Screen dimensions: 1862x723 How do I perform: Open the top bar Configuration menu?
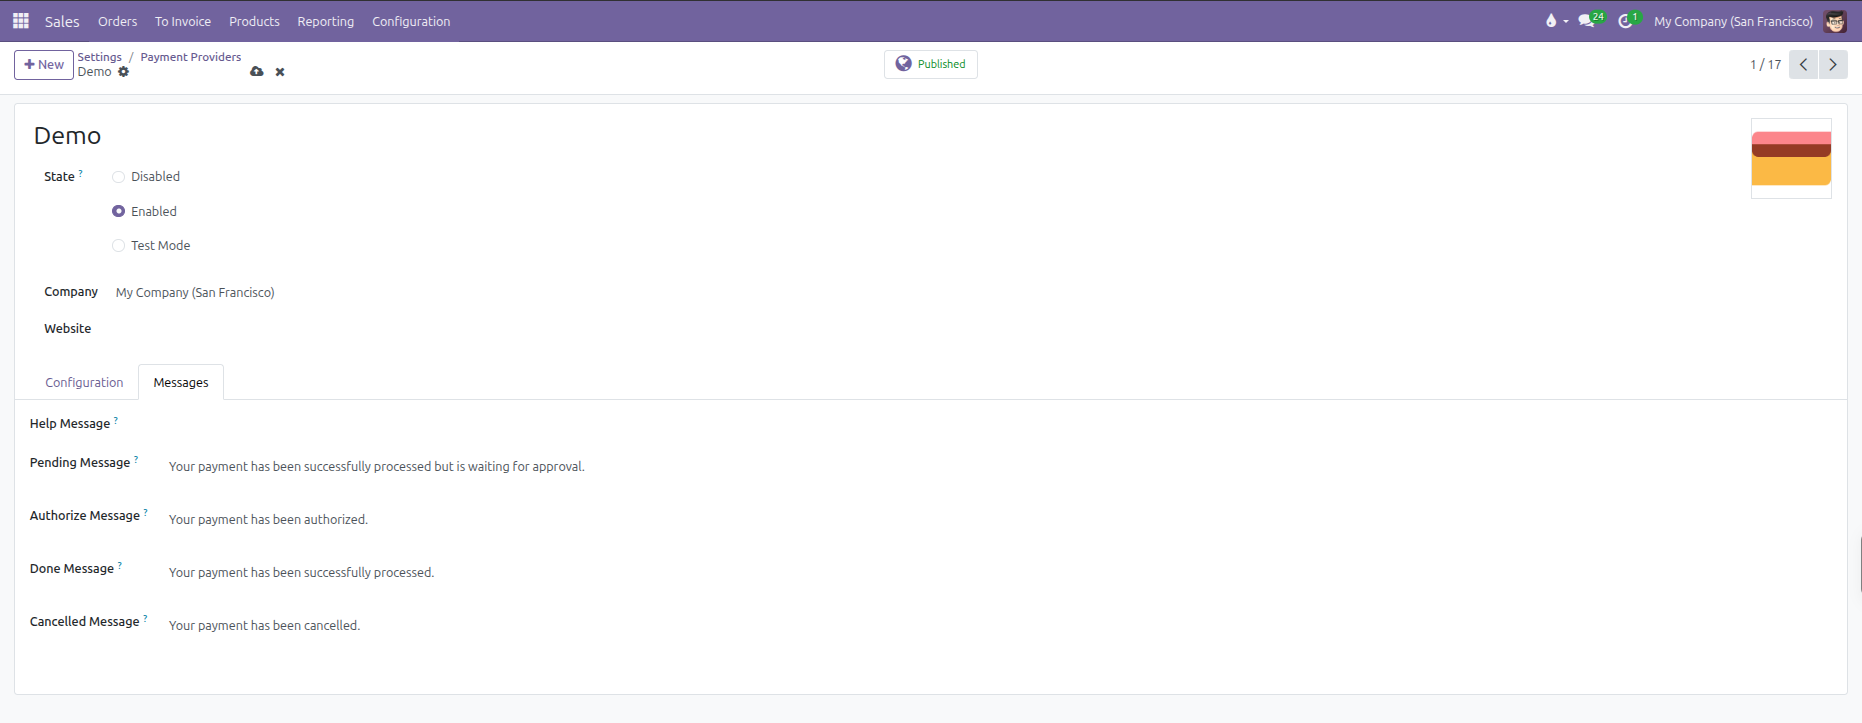[x=411, y=21]
